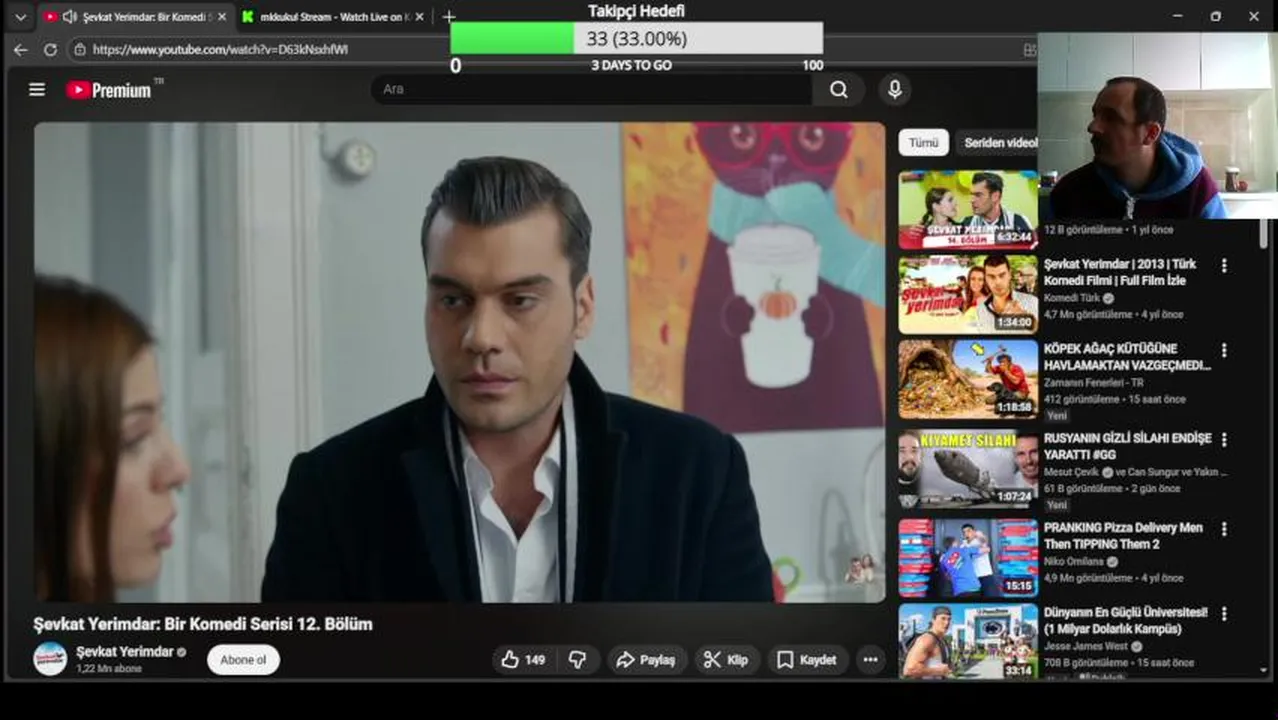Open Dünyanın En Güçlü Üniversitesi title

click(1126, 620)
